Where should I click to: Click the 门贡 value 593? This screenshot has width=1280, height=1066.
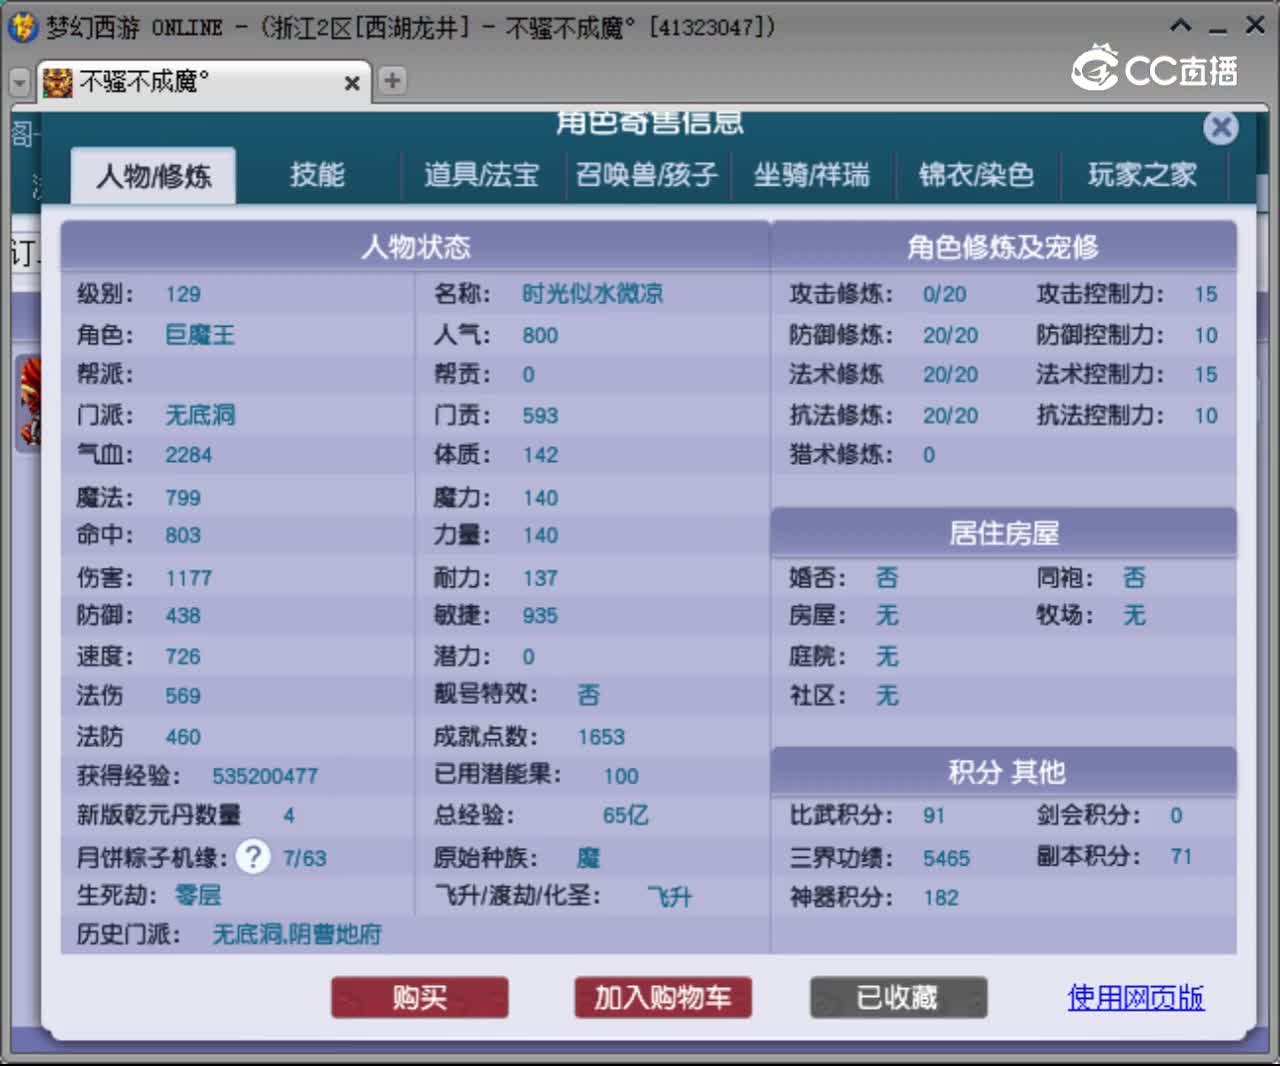[540, 416]
